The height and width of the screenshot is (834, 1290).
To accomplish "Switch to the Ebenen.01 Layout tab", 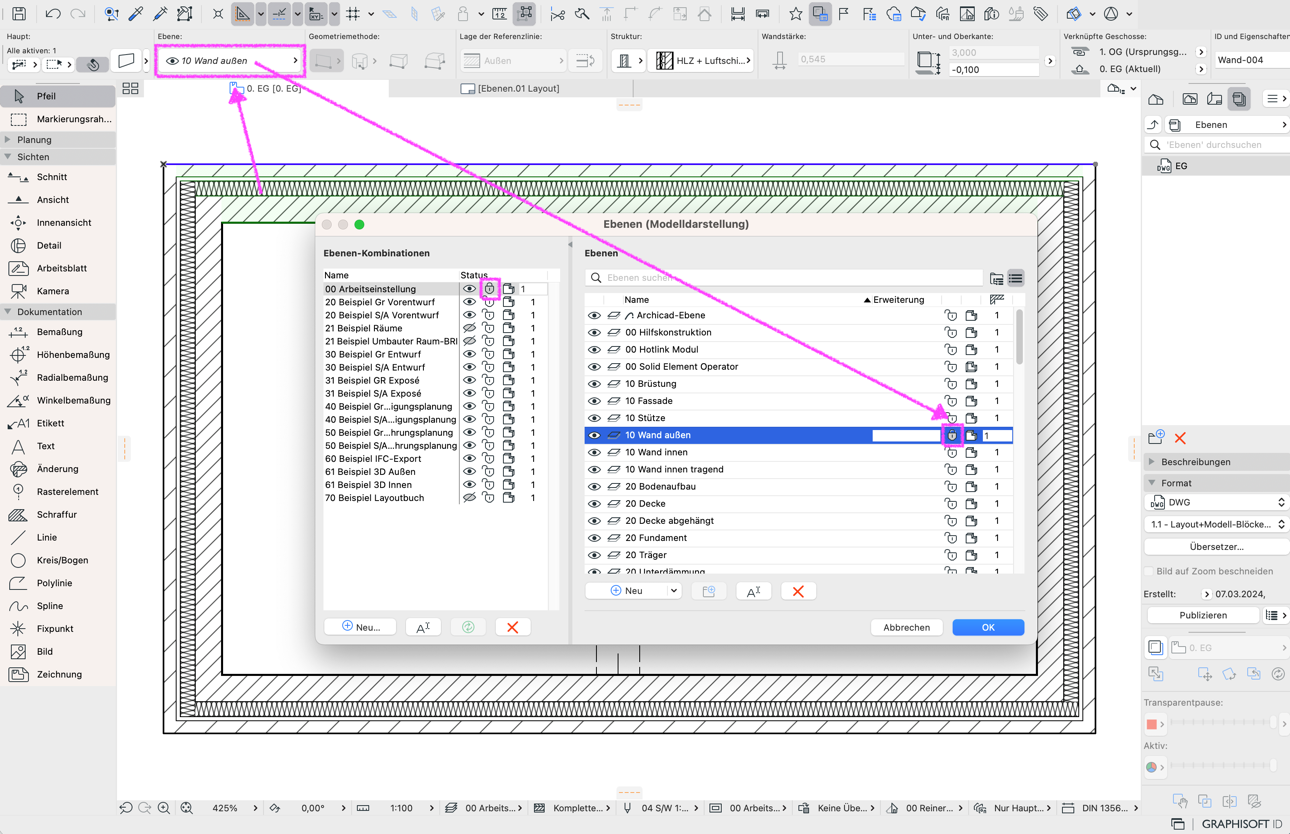I will coord(510,89).
